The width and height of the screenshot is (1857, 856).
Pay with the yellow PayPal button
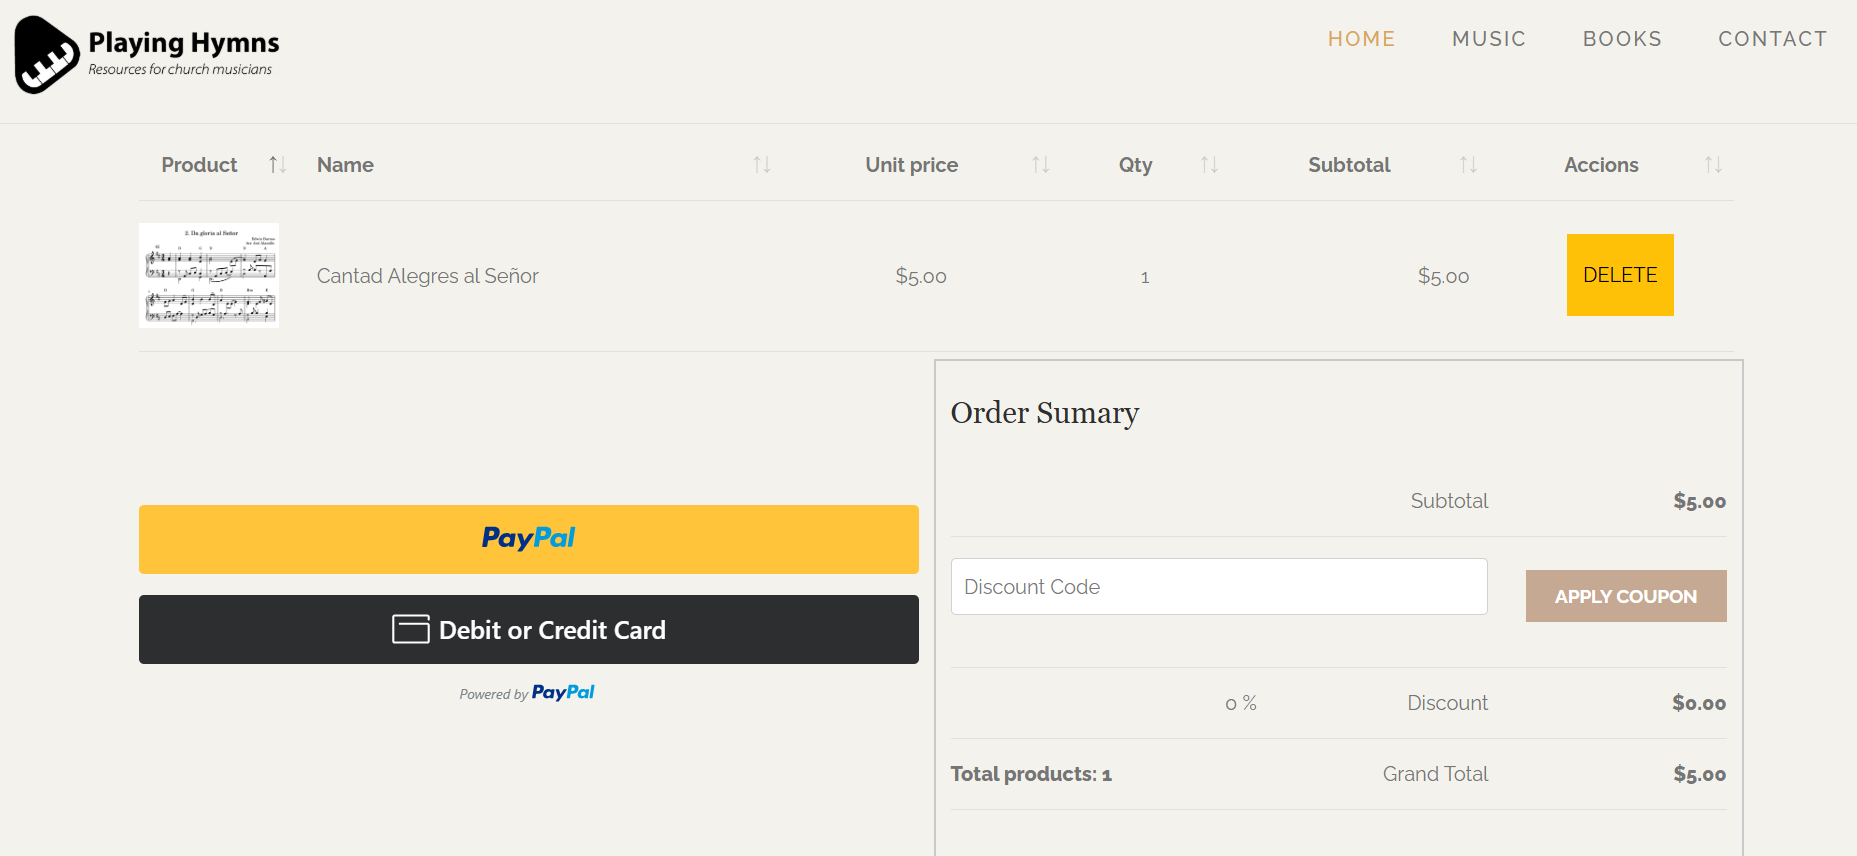coord(529,539)
